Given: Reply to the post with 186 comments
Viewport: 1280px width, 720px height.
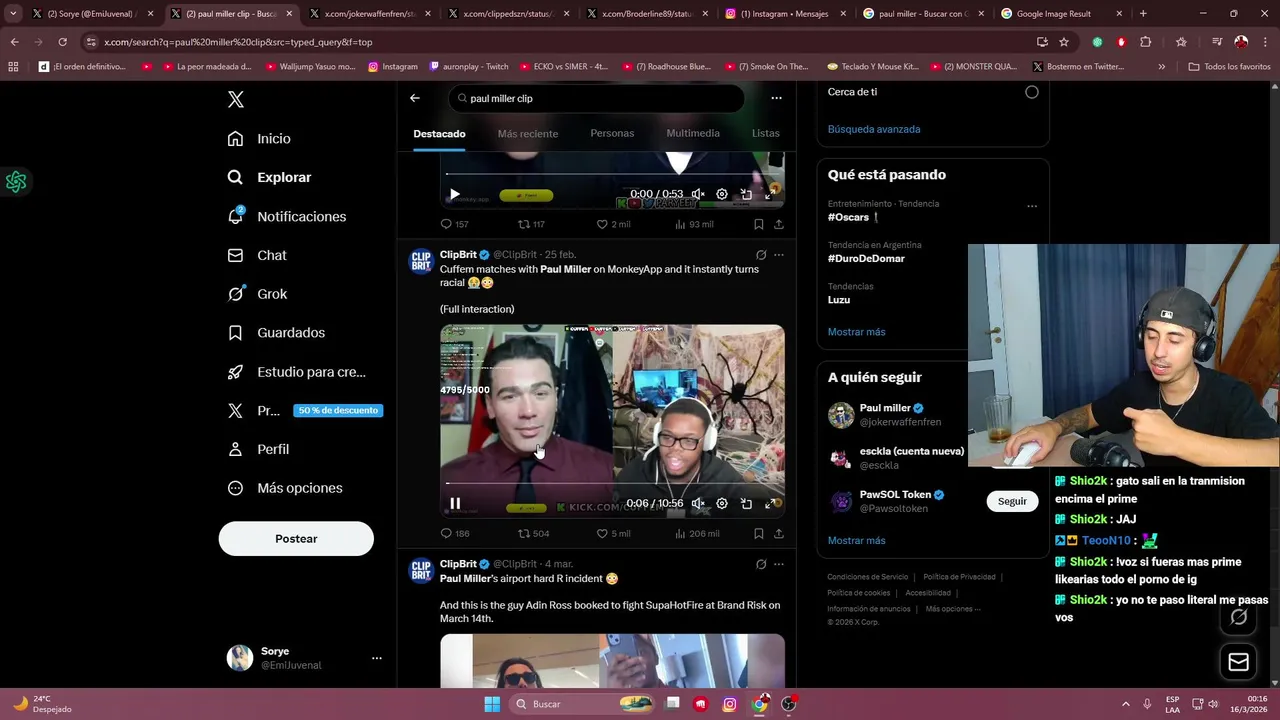Looking at the screenshot, I should [x=455, y=533].
